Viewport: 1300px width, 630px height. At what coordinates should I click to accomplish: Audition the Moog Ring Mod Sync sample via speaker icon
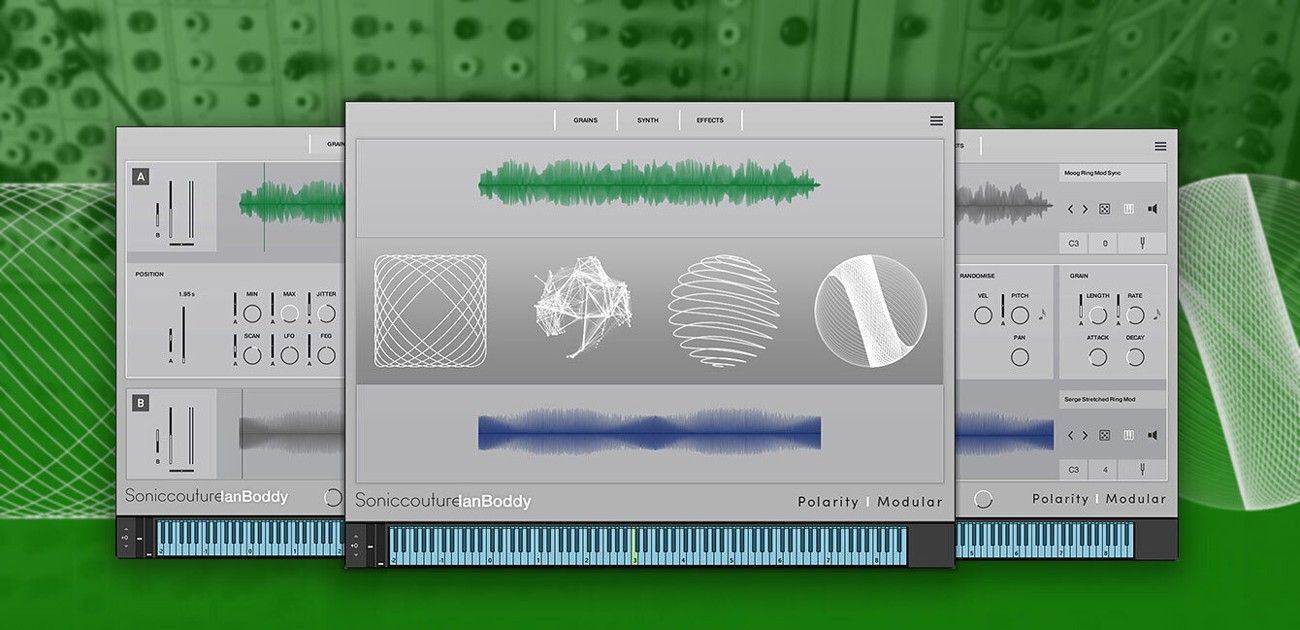[1153, 209]
